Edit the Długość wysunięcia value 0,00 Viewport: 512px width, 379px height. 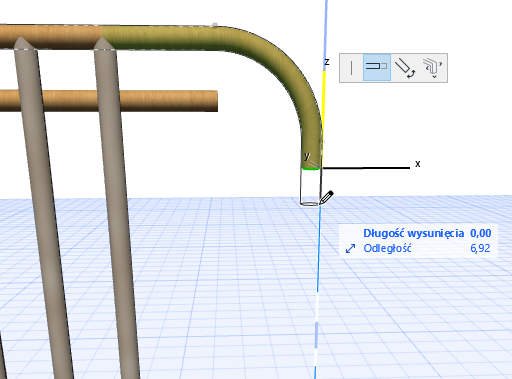click(480, 233)
